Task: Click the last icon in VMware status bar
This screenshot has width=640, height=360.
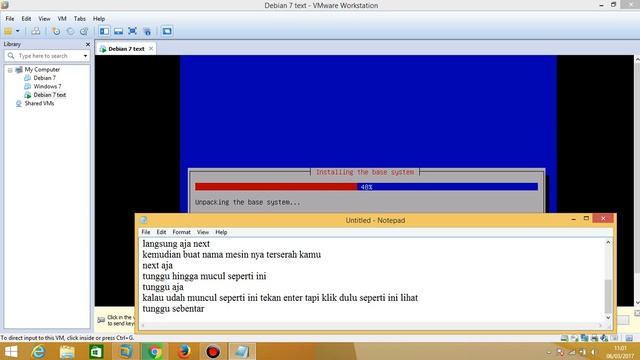Action: 629,338
